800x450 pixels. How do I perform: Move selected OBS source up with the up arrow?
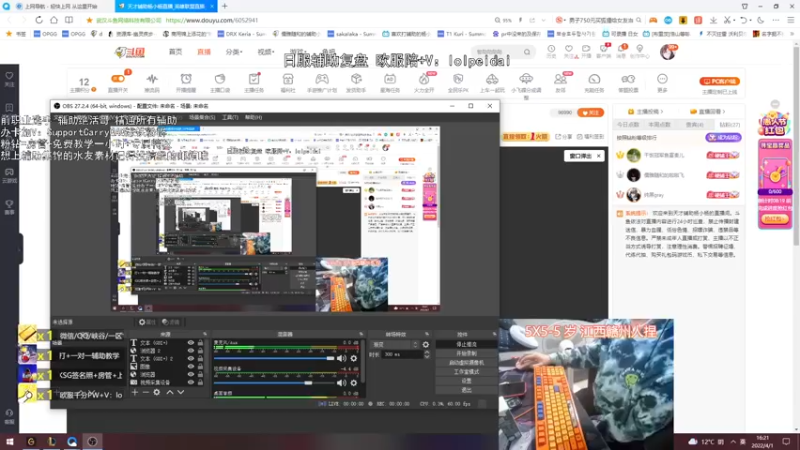169,392
